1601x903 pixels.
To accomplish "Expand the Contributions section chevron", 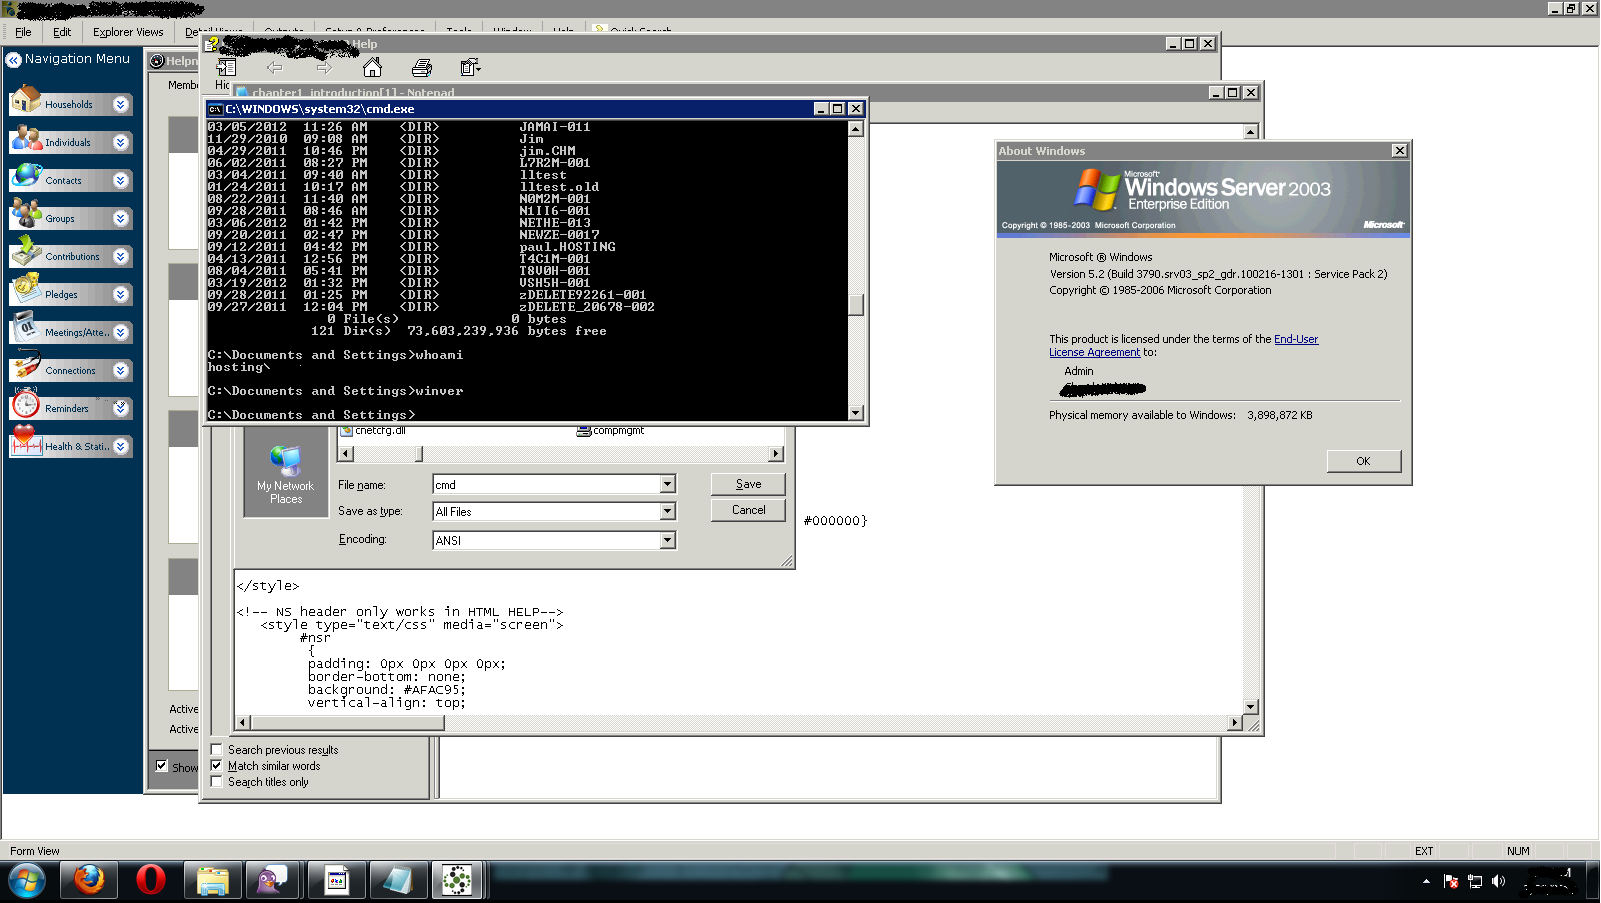I will pos(120,256).
